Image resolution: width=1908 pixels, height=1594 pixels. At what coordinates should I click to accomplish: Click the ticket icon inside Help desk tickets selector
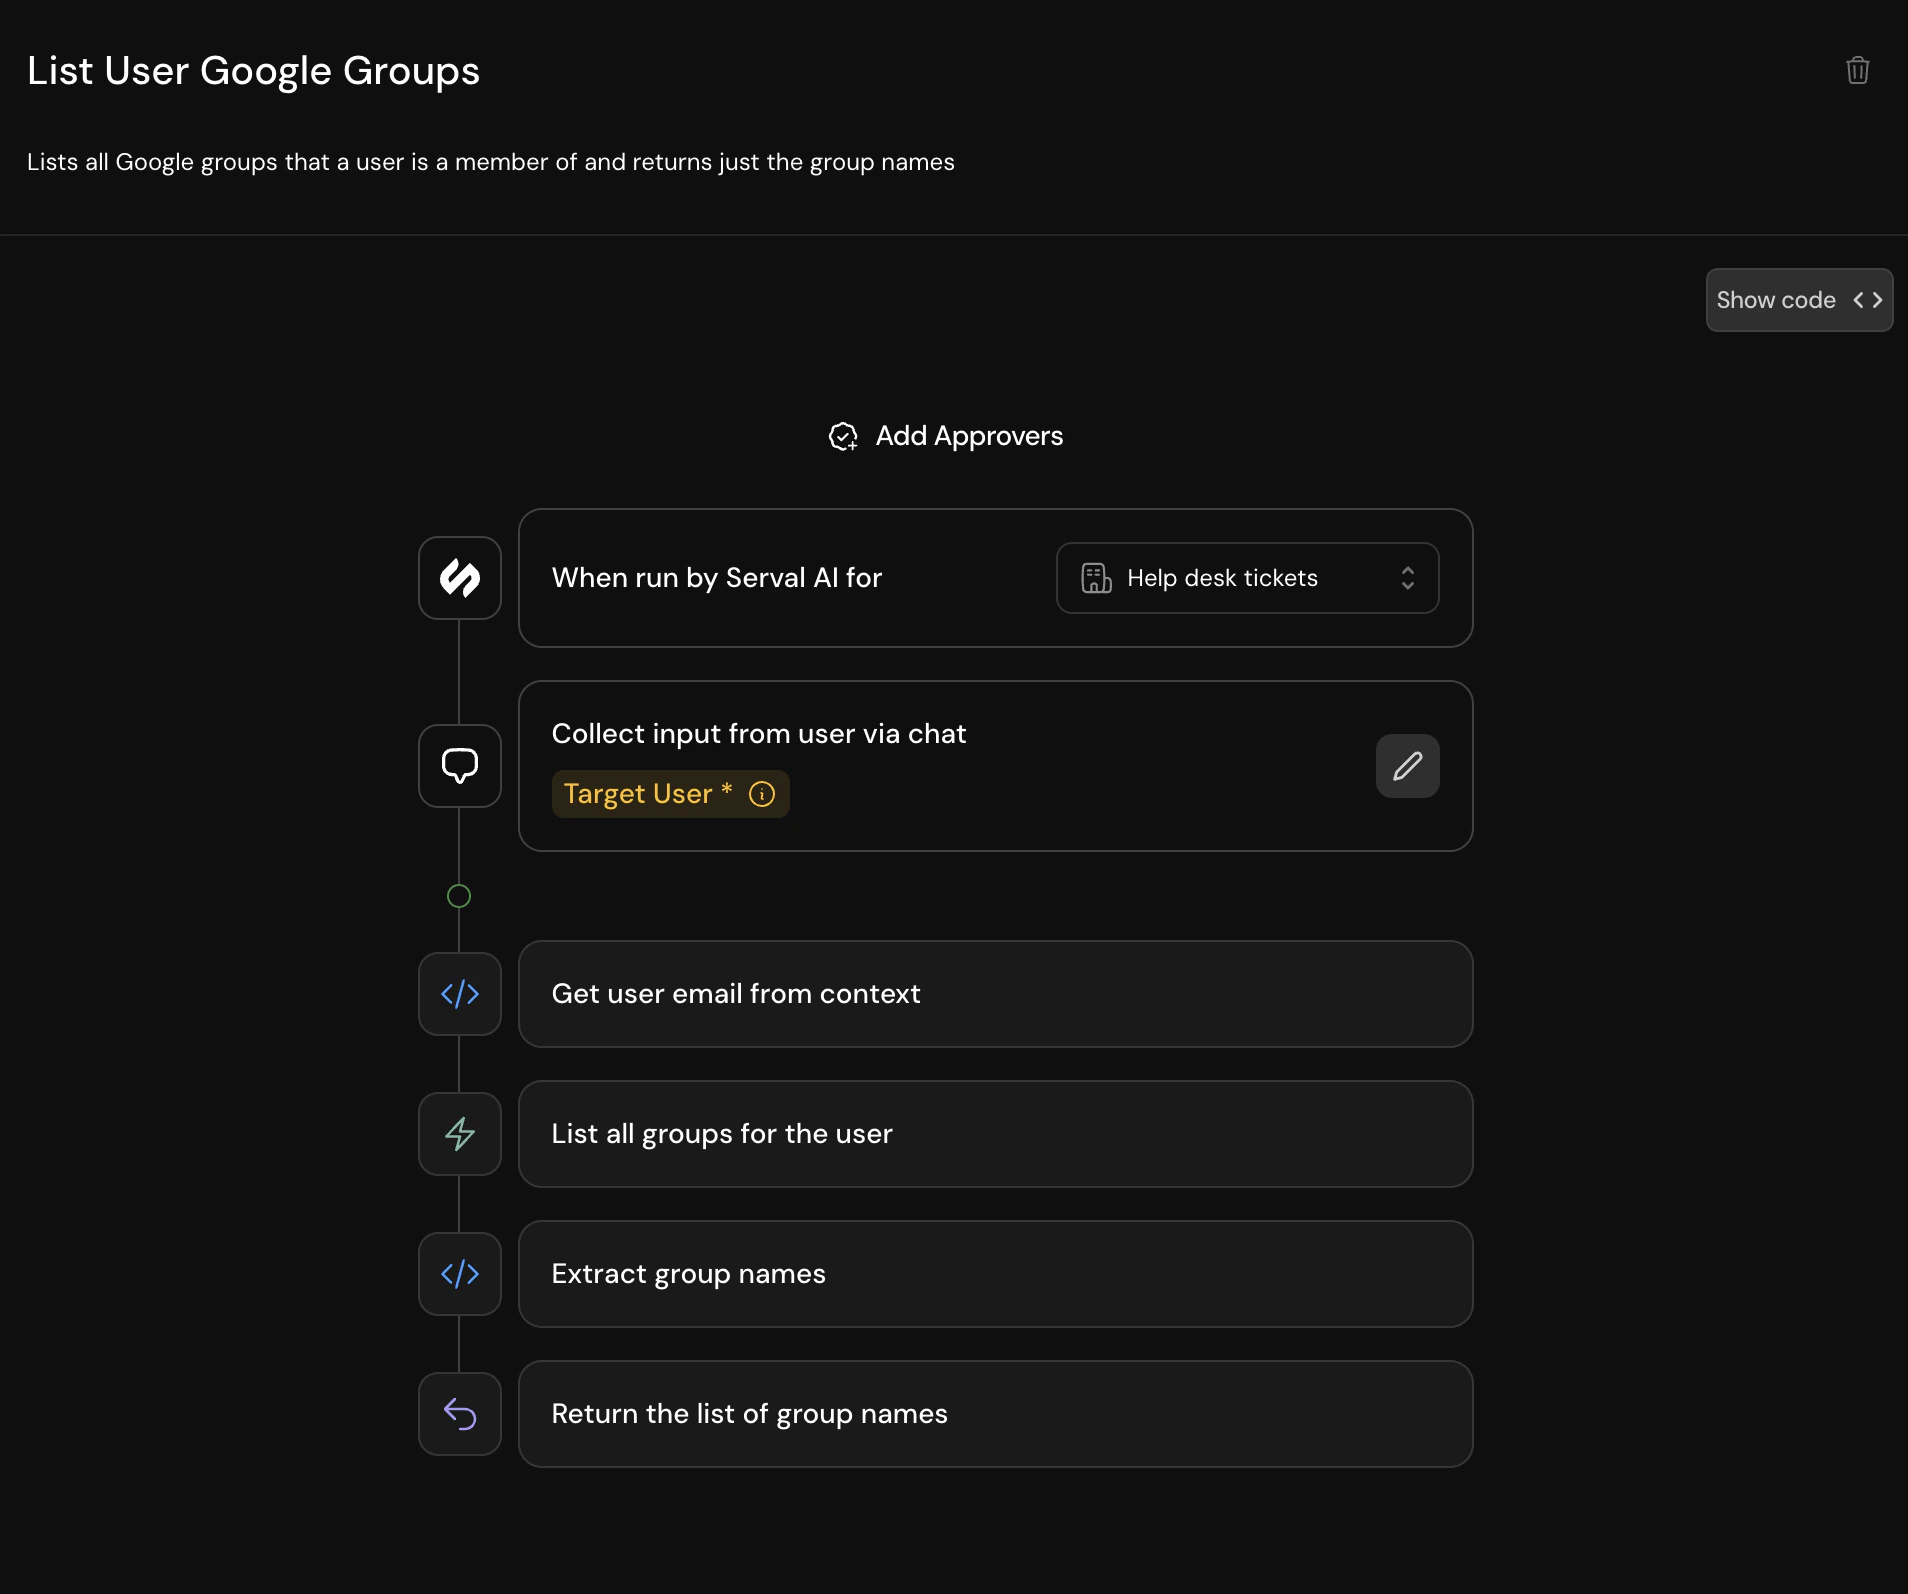click(1096, 577)
